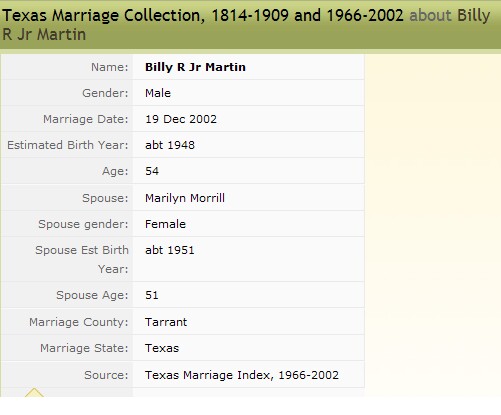Image resolution: width=501 pixels, height=415 pixels.
Task: Click the Spouse gender value Female
Action: click(165, 224)
